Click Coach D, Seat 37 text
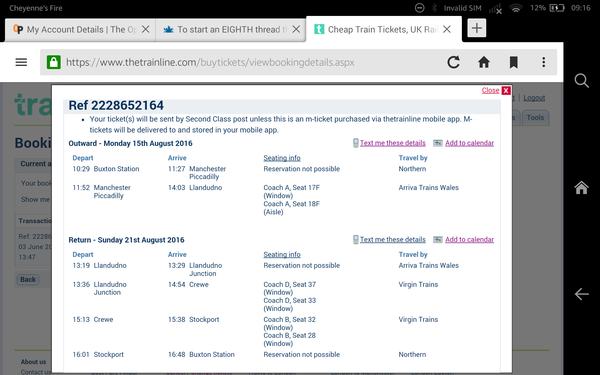Viewport: 600px width, 375px height. [290, 284]
